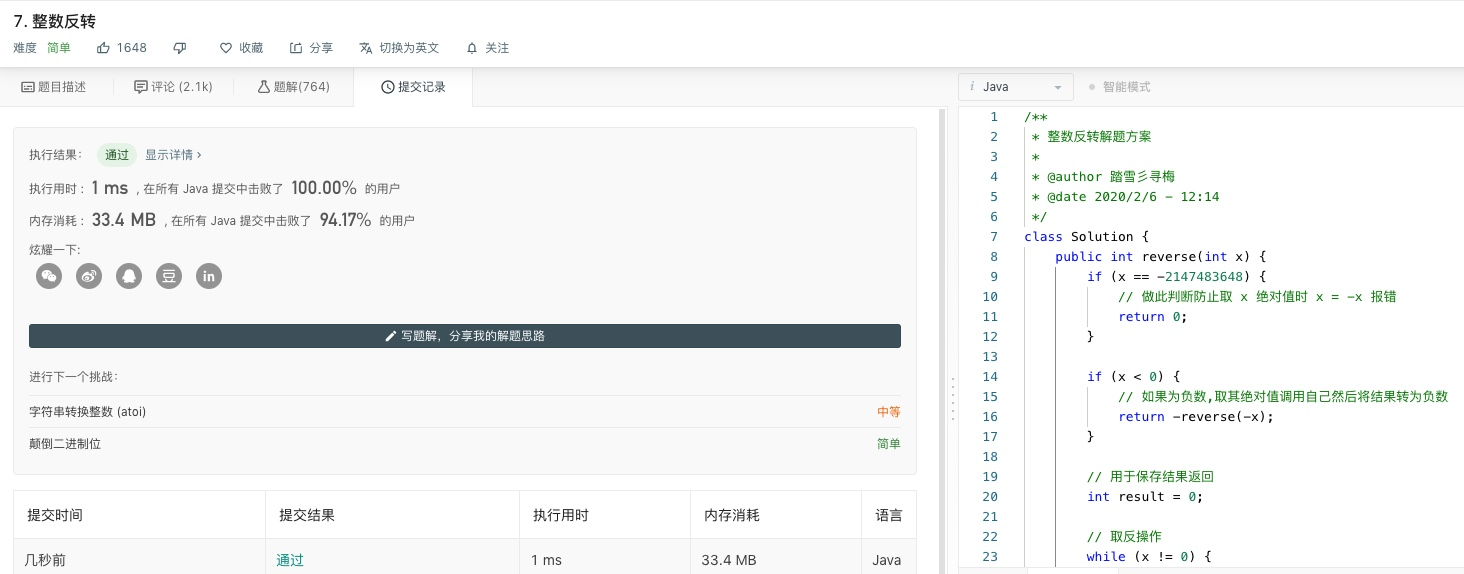
Task: Click the 简单 difficulty label in header
Action: 59,48
